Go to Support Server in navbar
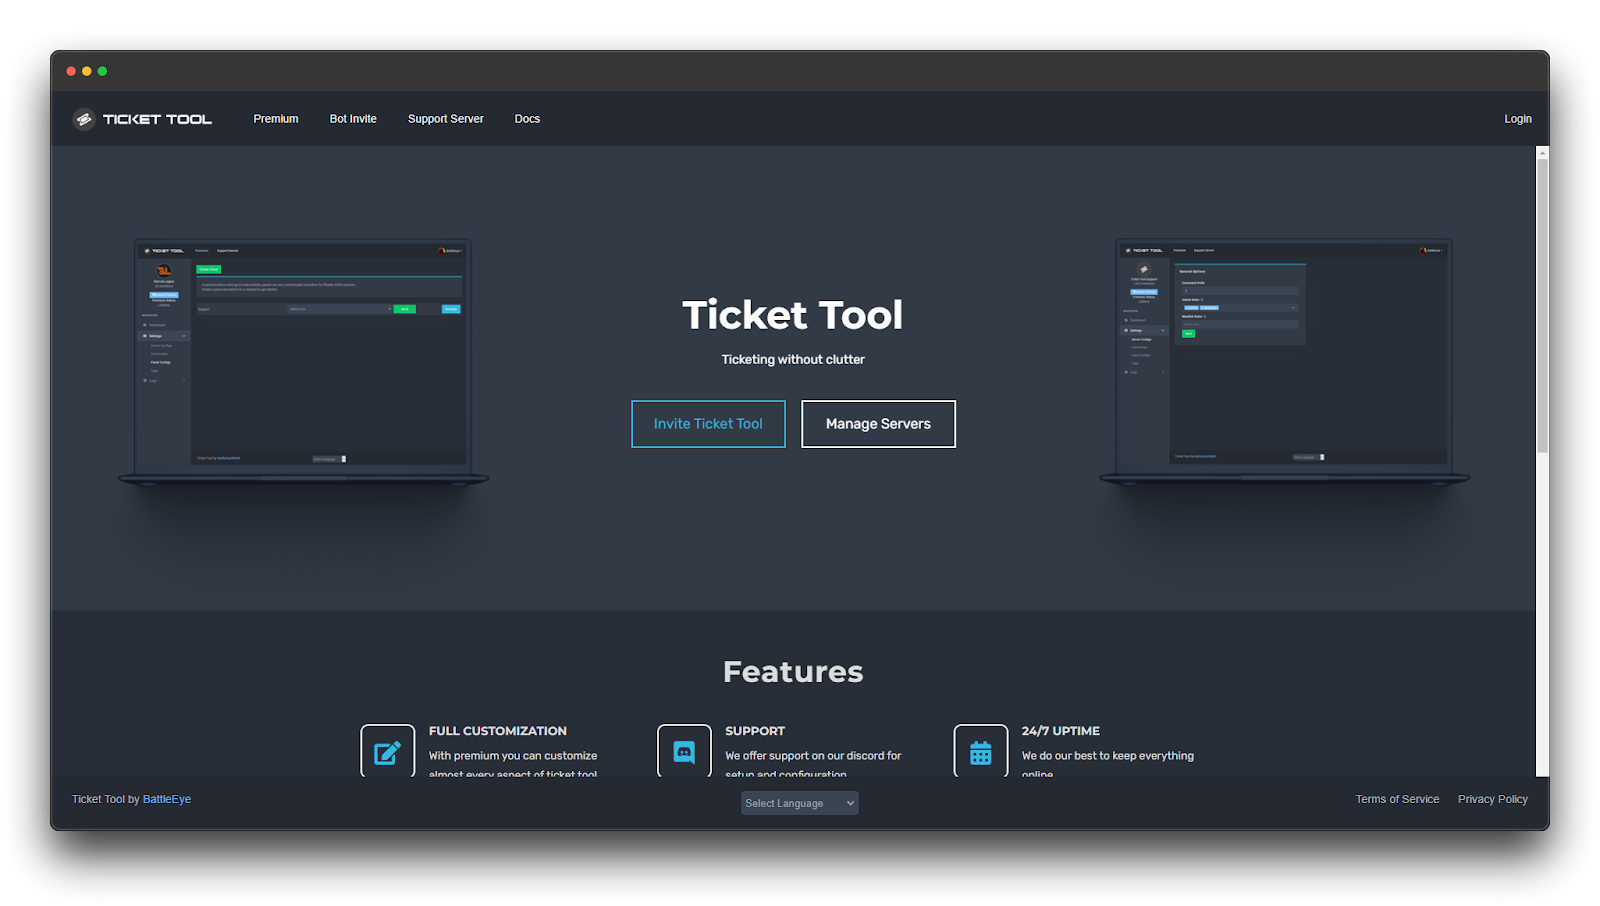The height and width of the screenshot is (906, 1600). coord(446,119)
